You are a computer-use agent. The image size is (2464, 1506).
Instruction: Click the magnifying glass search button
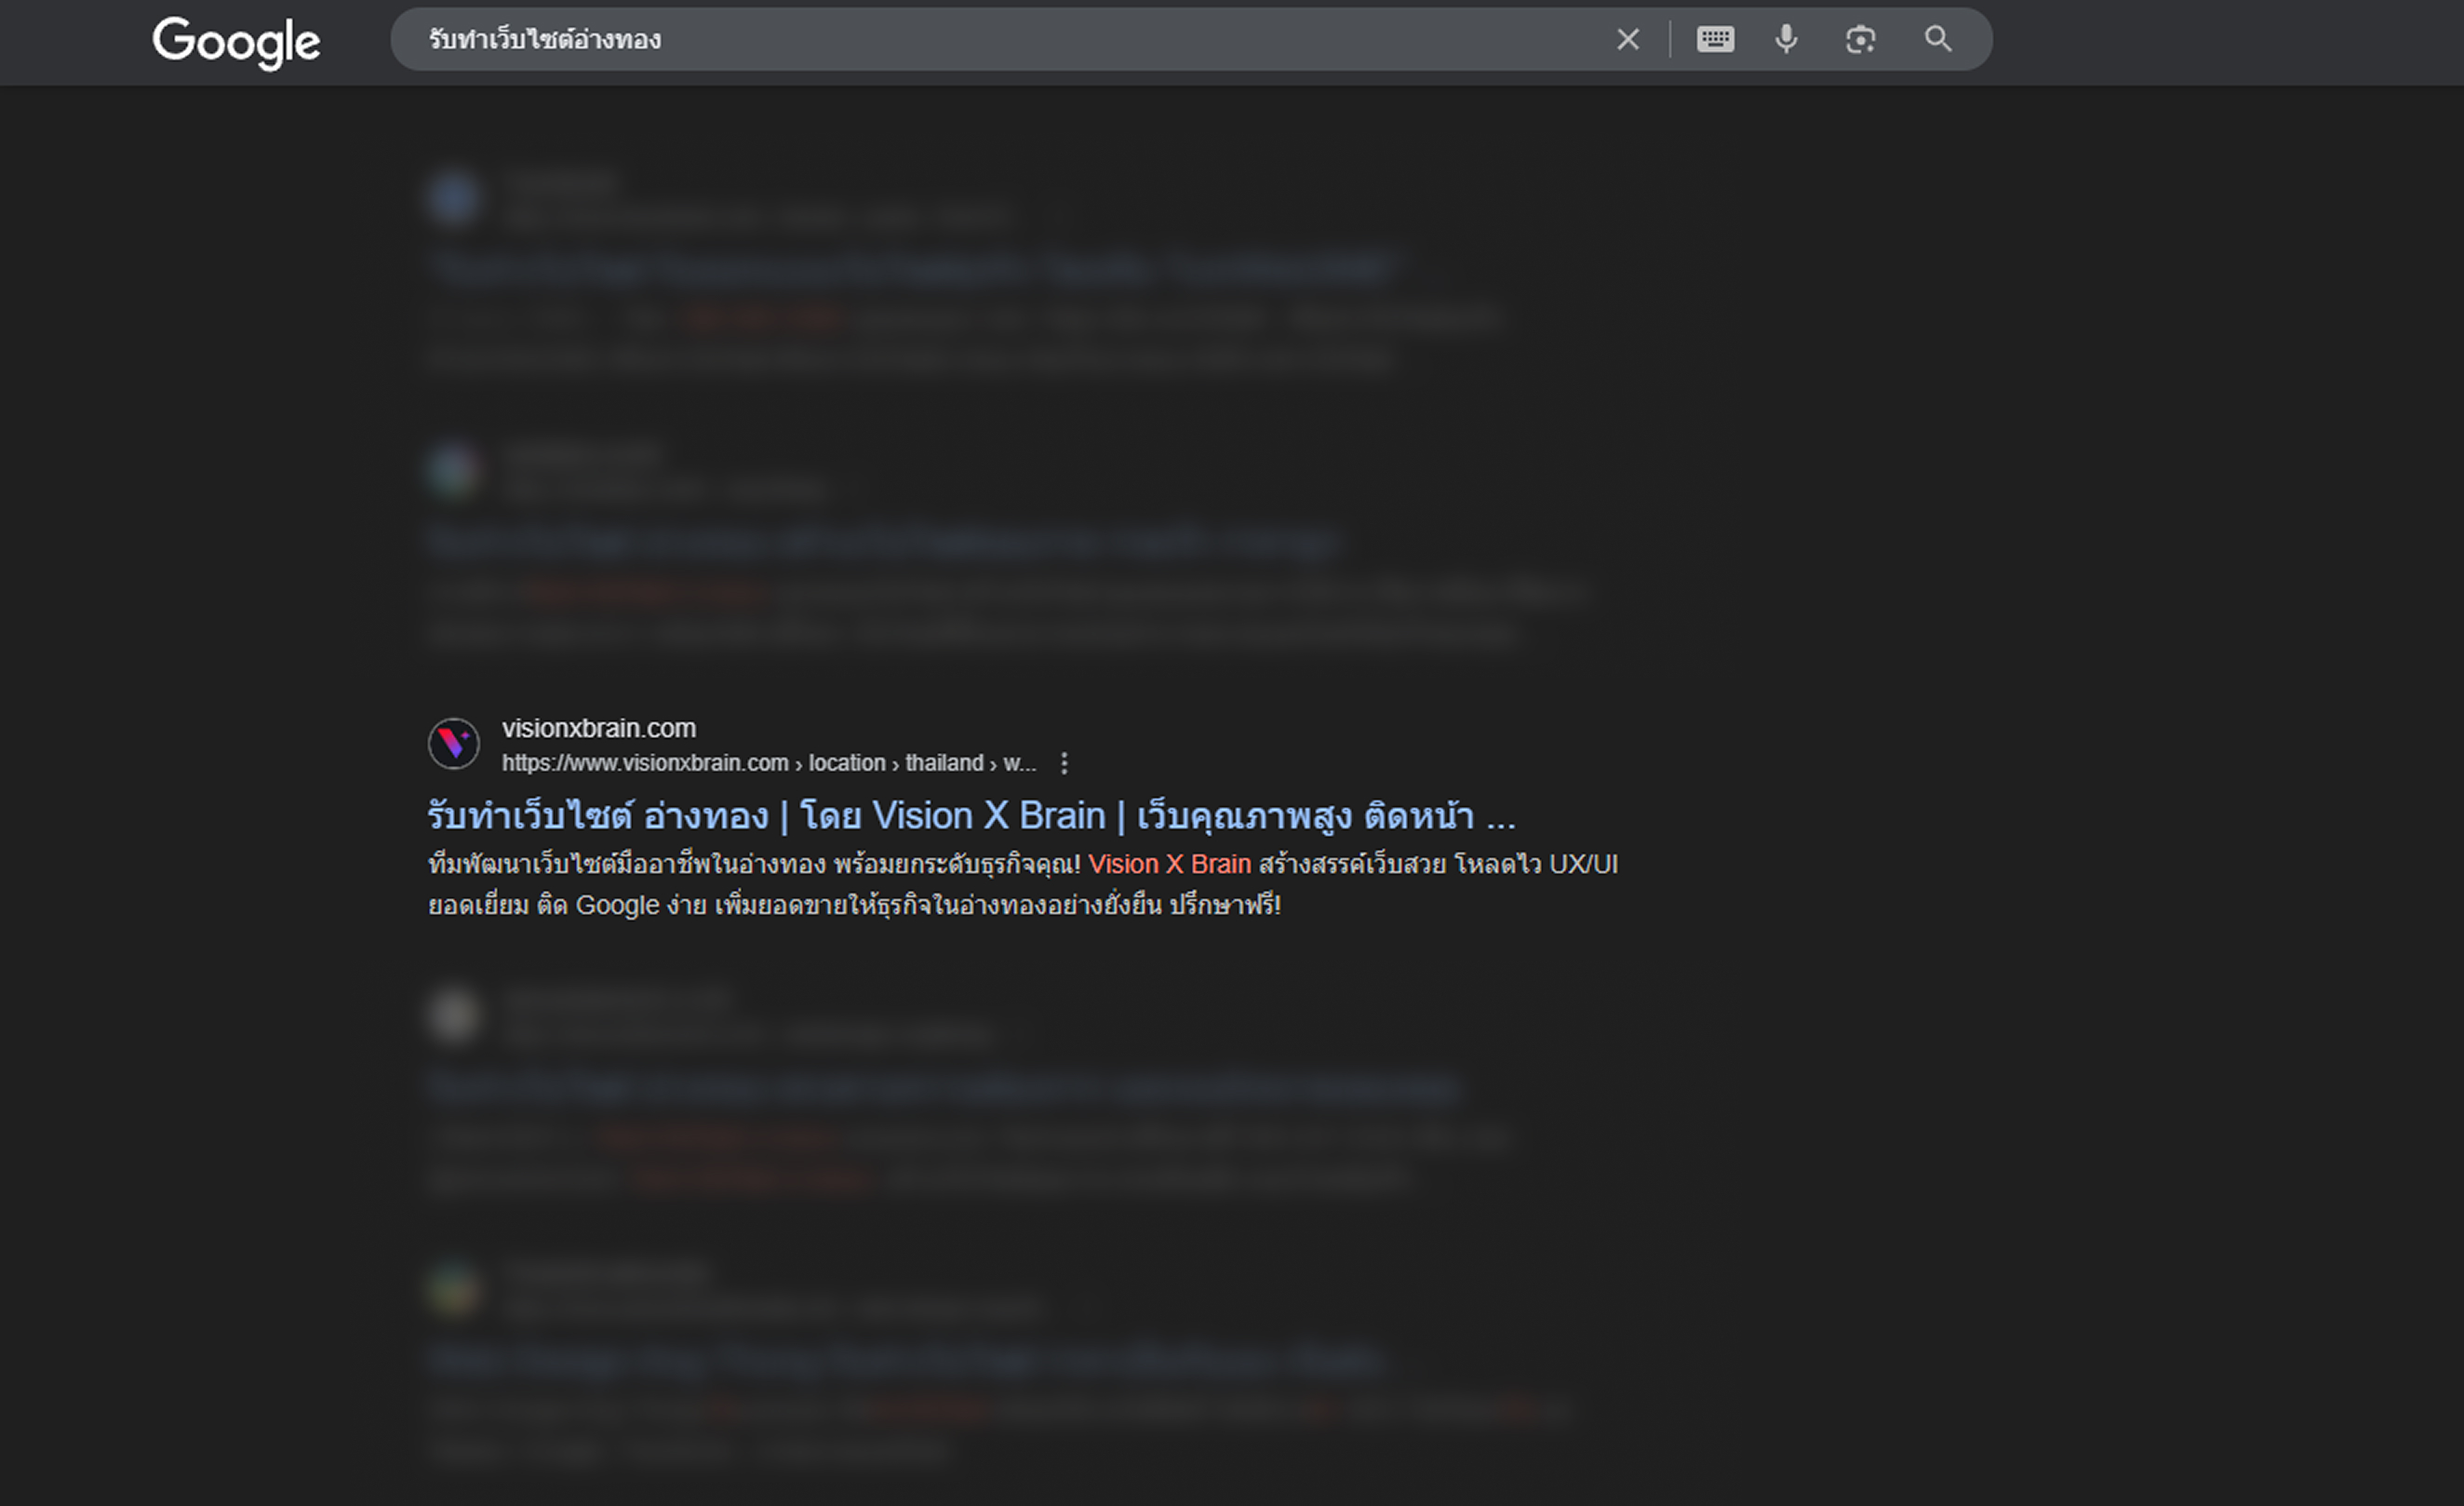pyautogui.click(x=1938, y=39)
